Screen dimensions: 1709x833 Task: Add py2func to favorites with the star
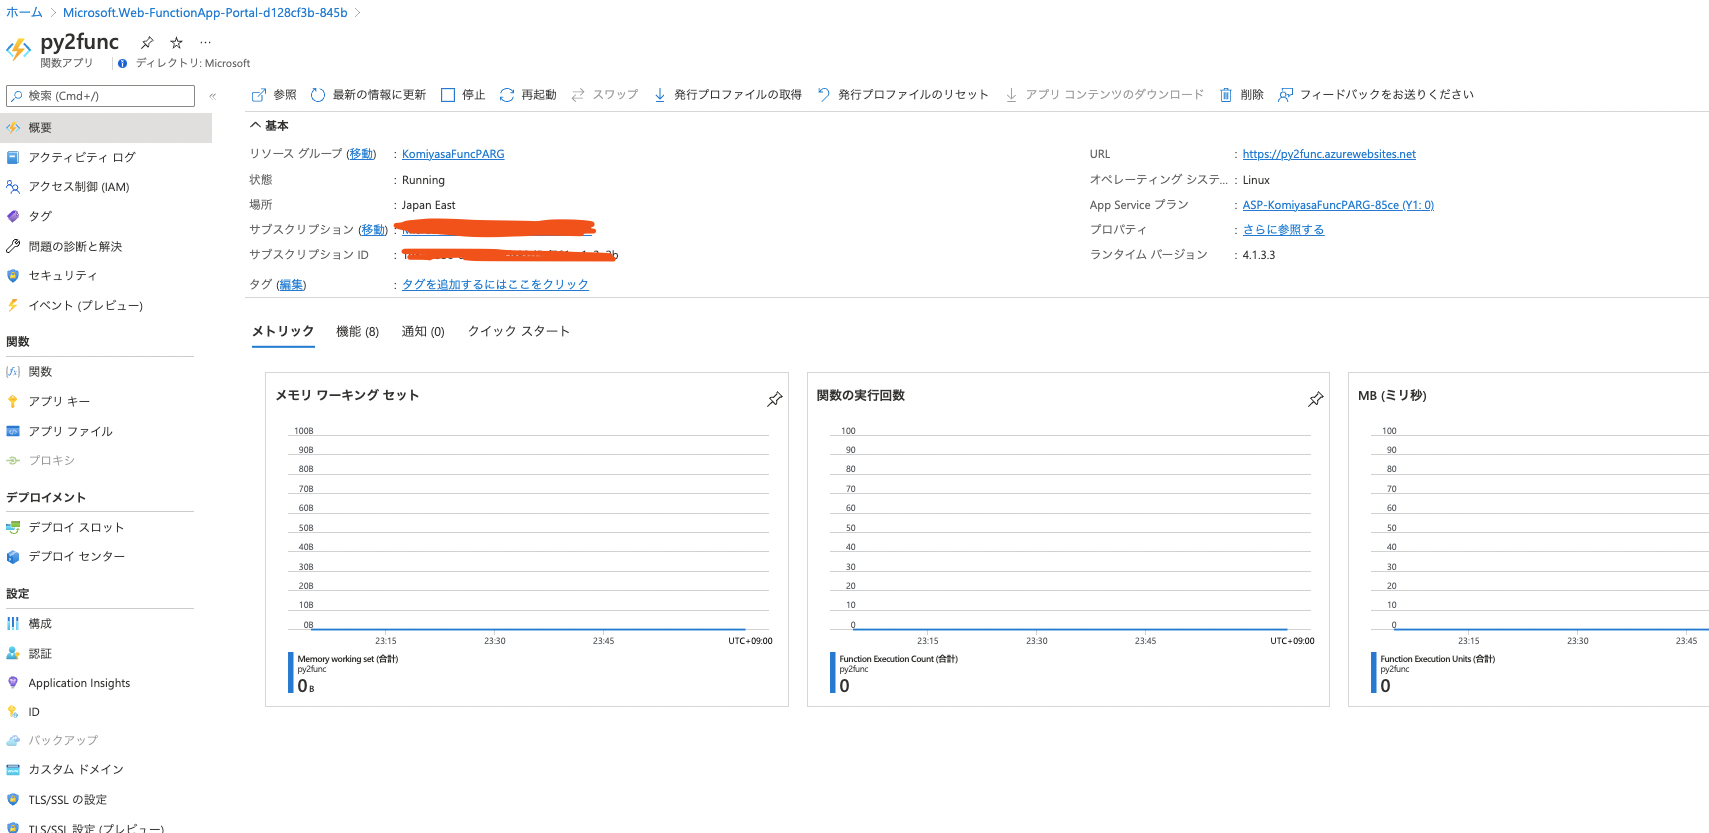tap(176, 42)
